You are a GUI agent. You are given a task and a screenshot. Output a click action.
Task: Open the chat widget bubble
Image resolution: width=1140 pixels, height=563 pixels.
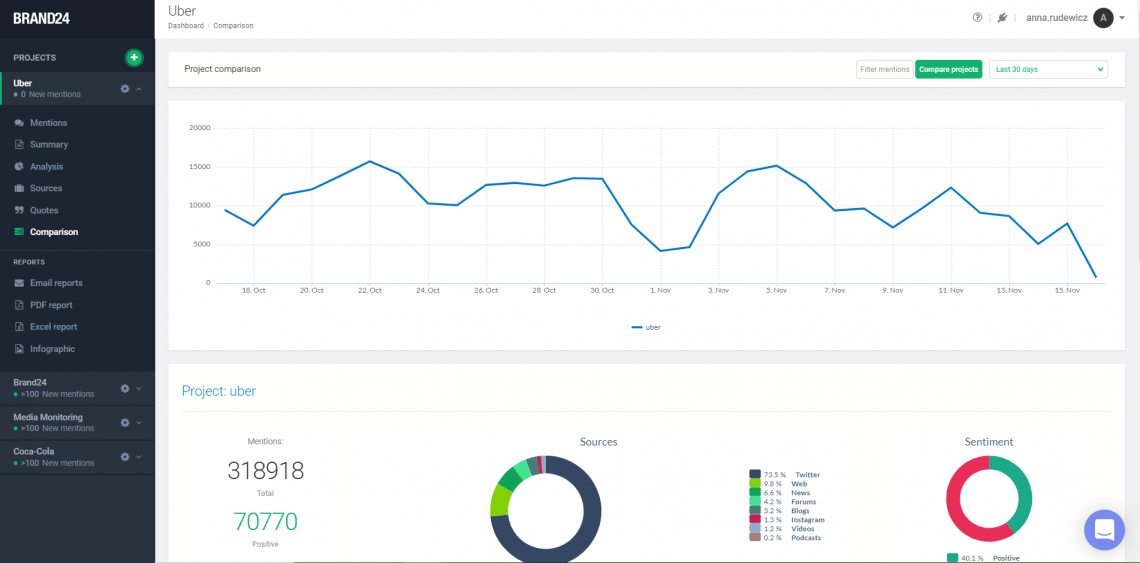1104,530
